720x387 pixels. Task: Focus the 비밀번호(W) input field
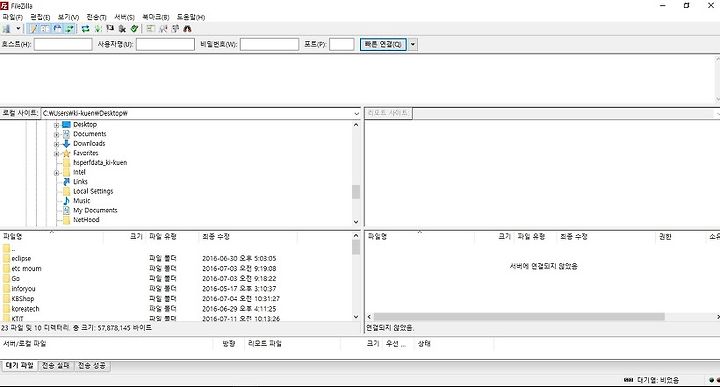coord(269,45)
